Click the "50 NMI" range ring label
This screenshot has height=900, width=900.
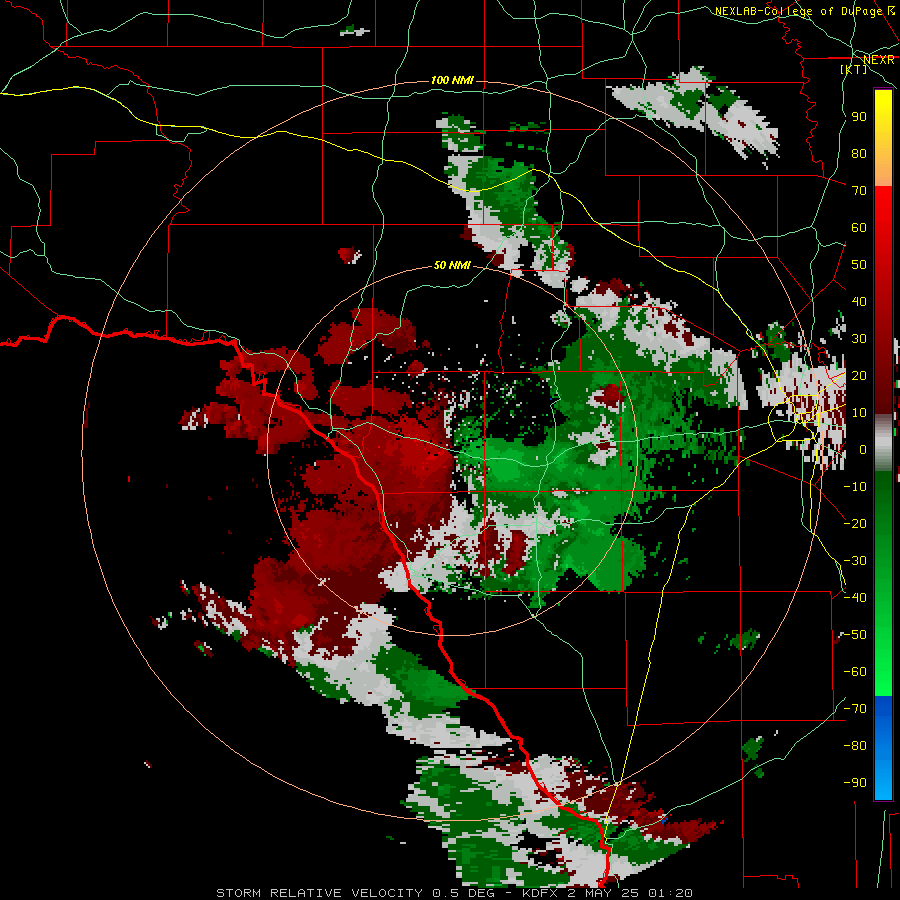(x=452, y=265)
